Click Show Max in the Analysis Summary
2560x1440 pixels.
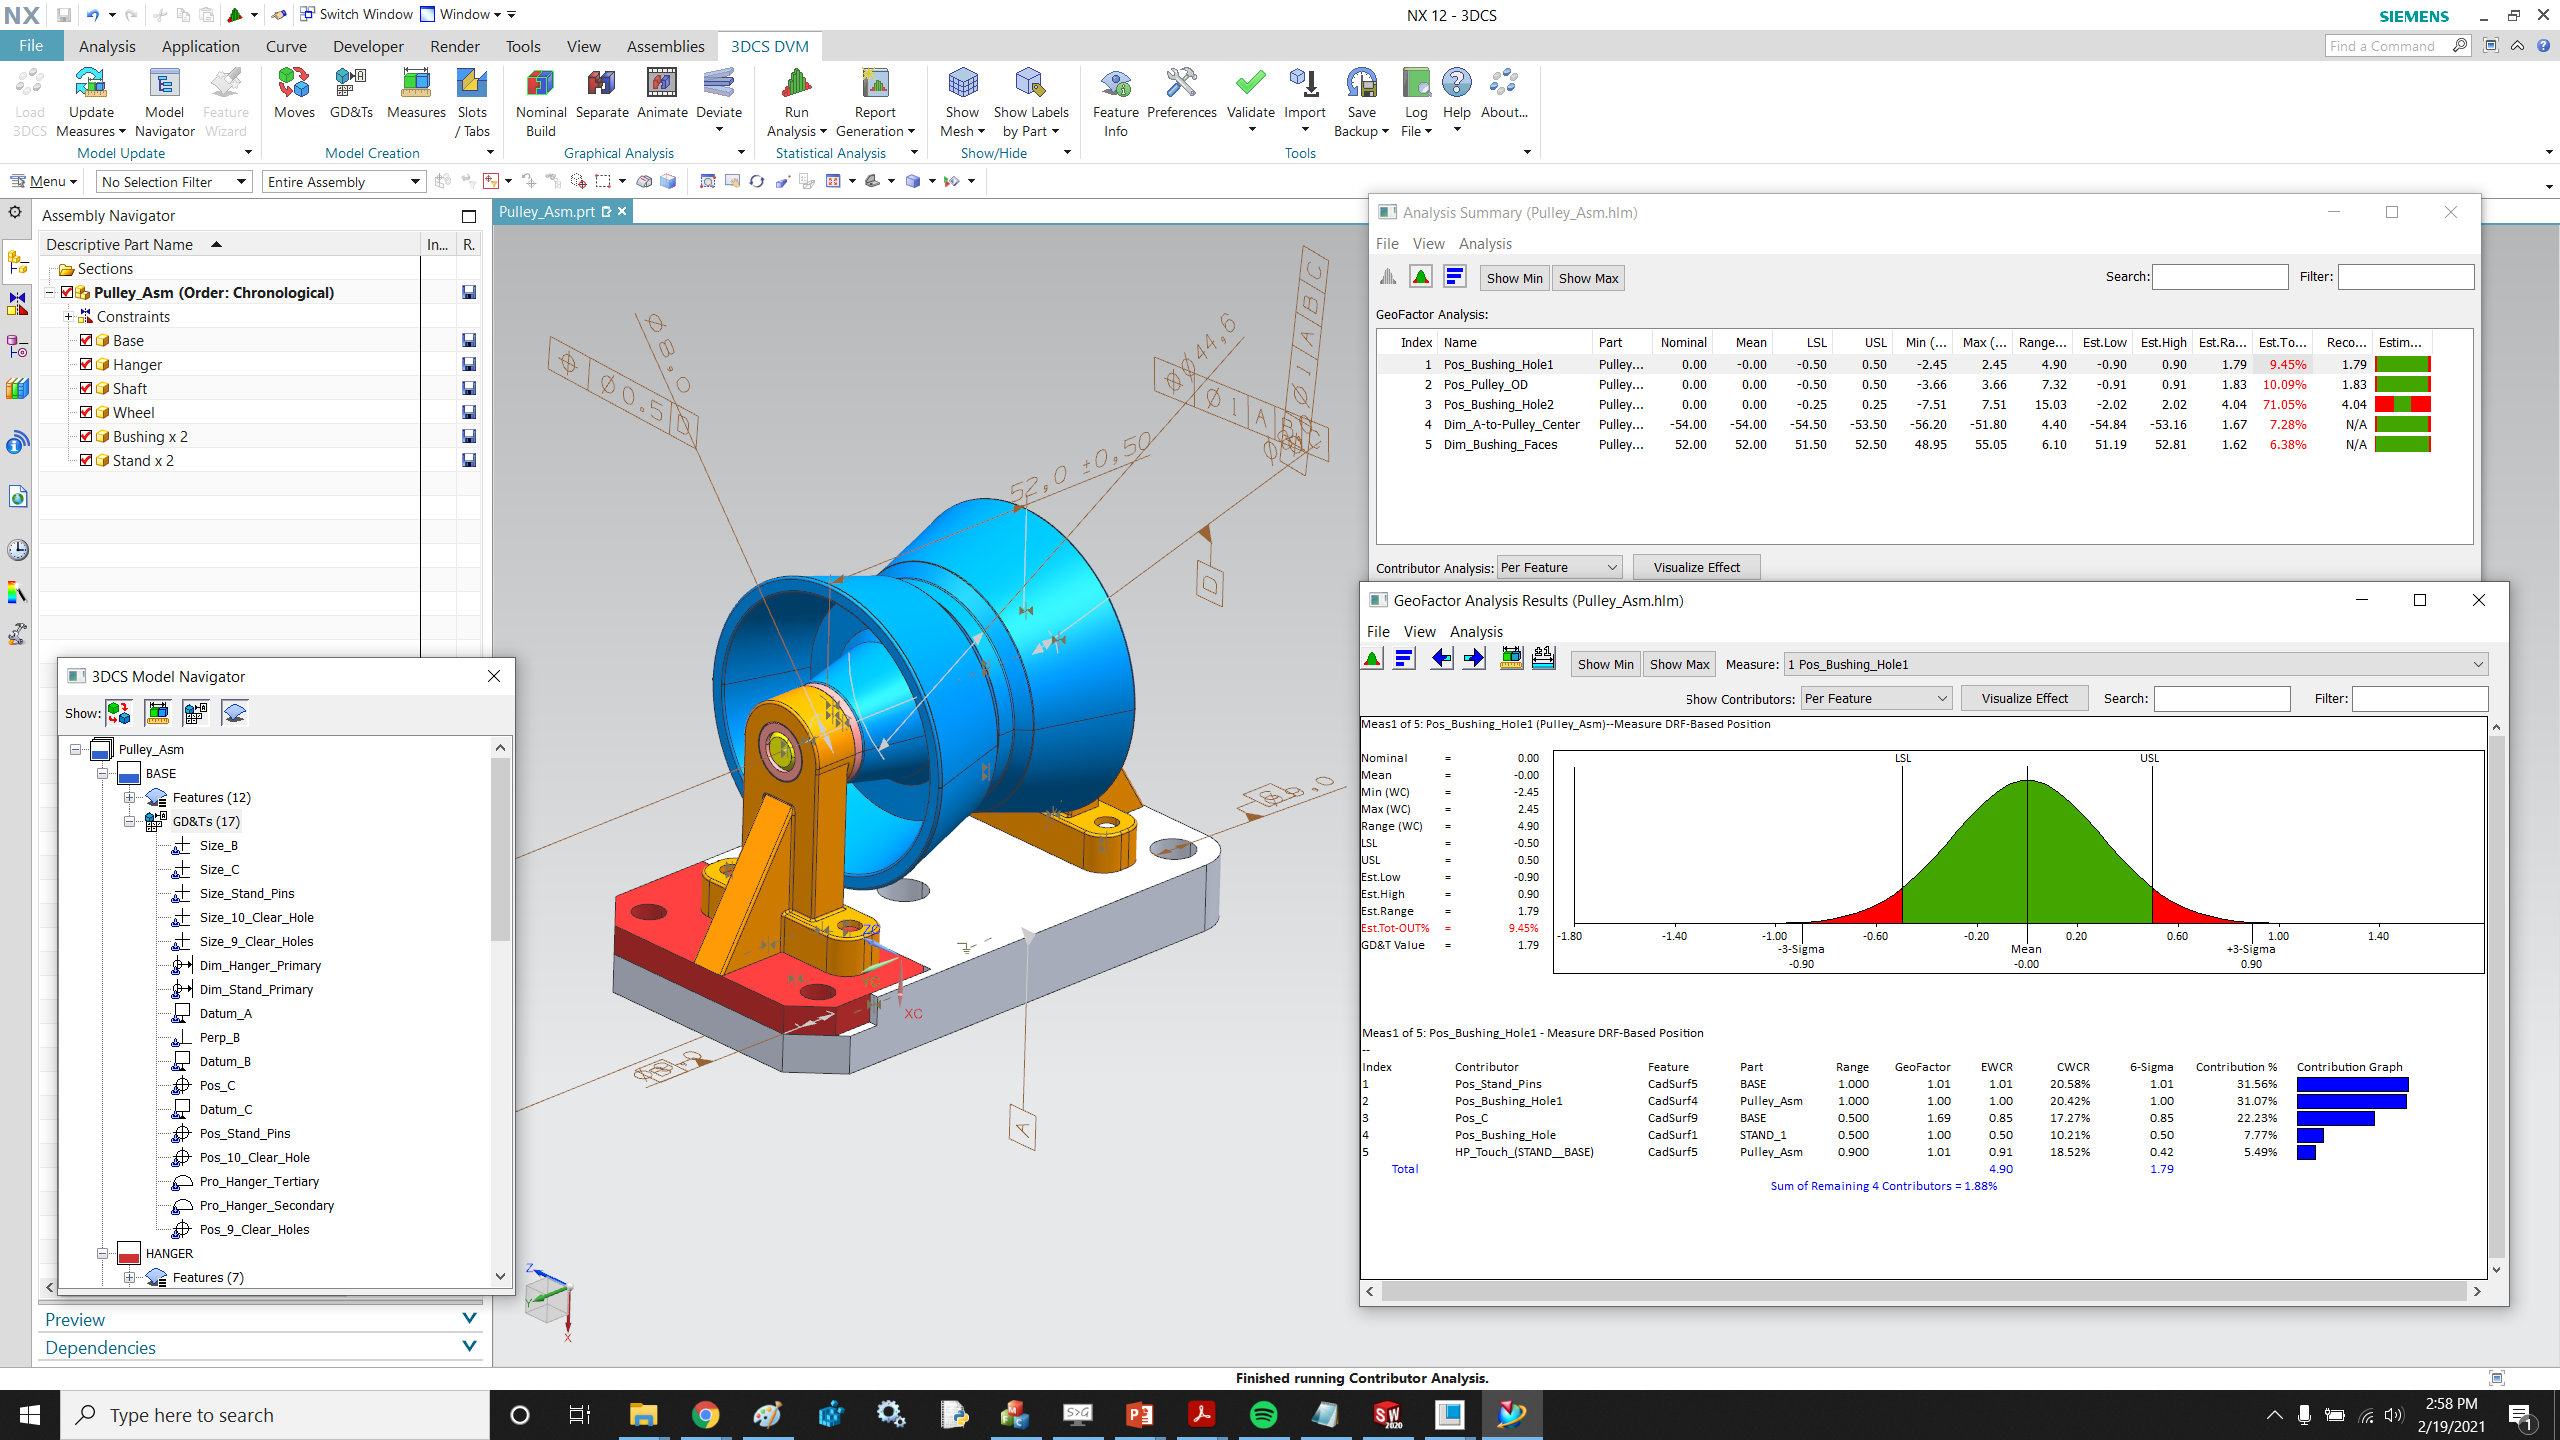[x=1588, y=278]
